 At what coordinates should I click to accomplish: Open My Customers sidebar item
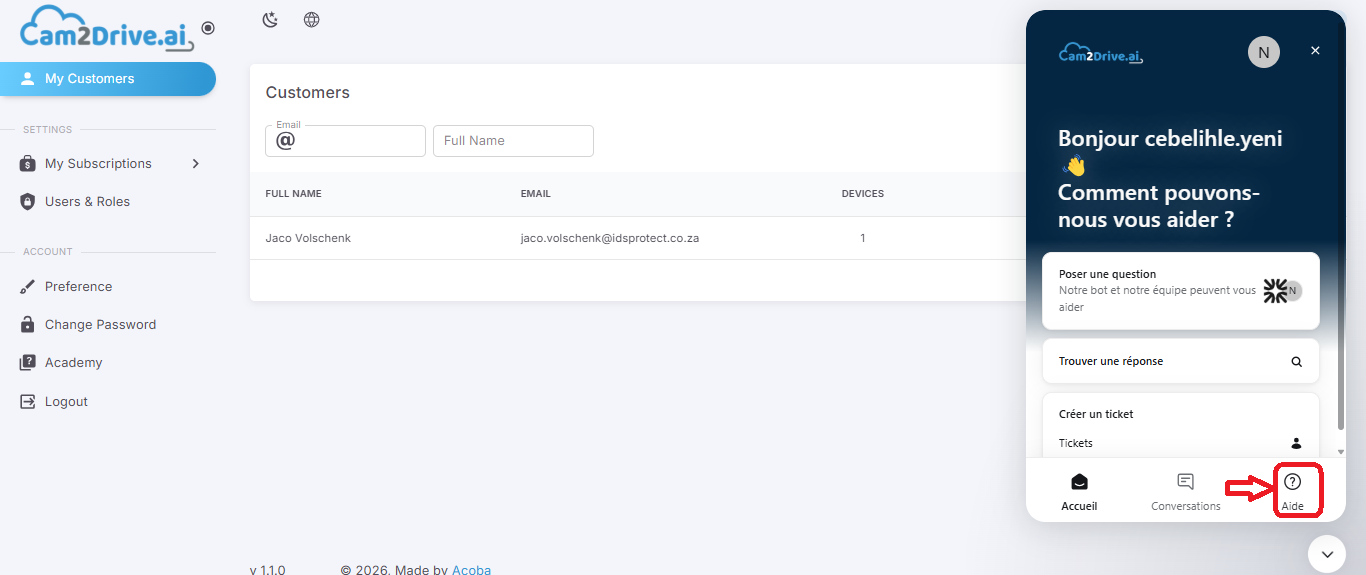pos(108,79)
